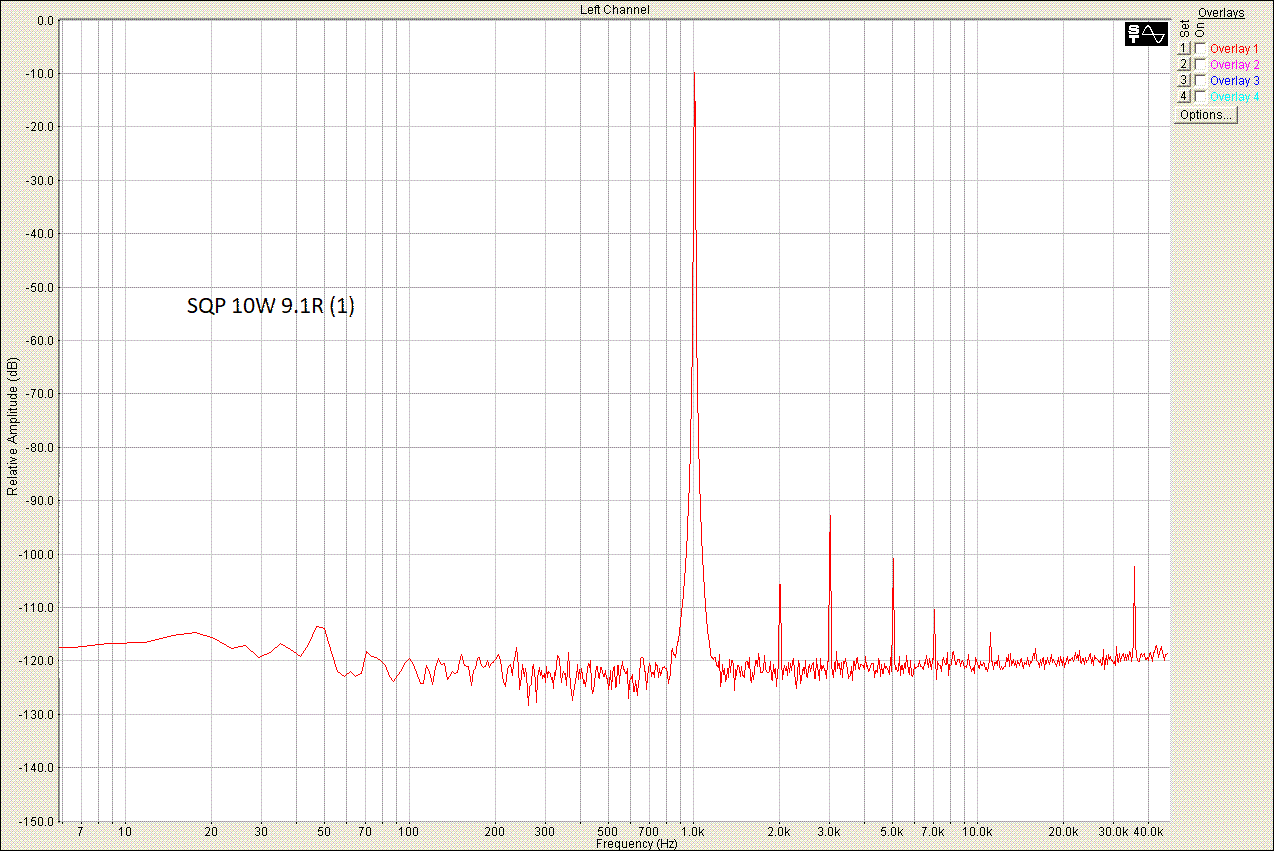Screen dimensions: 1274x851
Task: Click the 3.0k frequency tick label
Action: pos(829,831)
